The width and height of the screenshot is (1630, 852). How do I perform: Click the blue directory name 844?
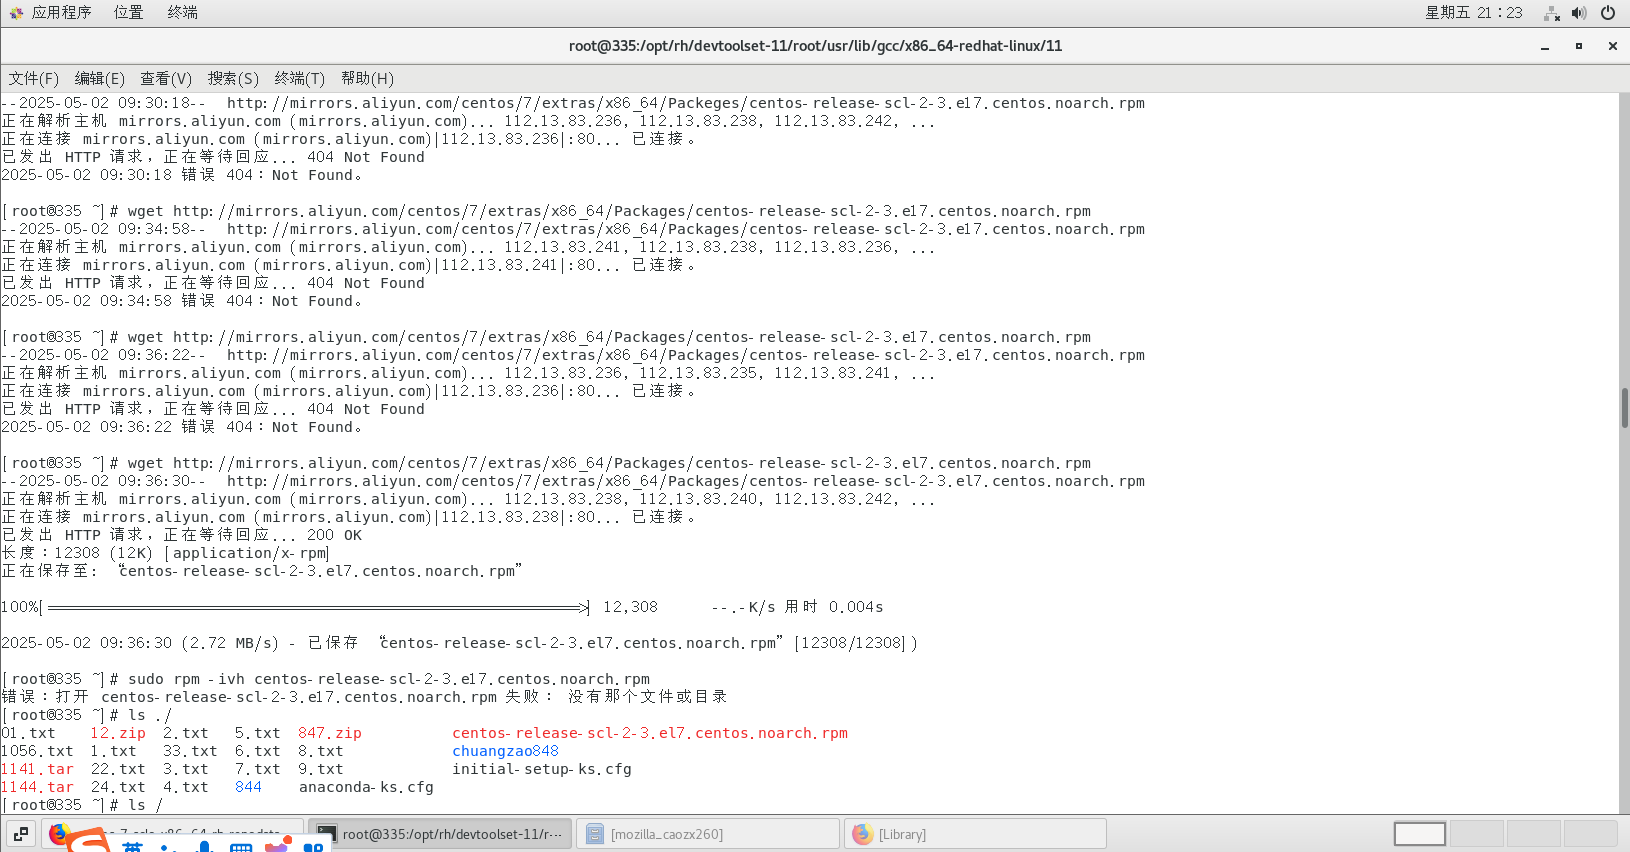[x=248, y=787]
